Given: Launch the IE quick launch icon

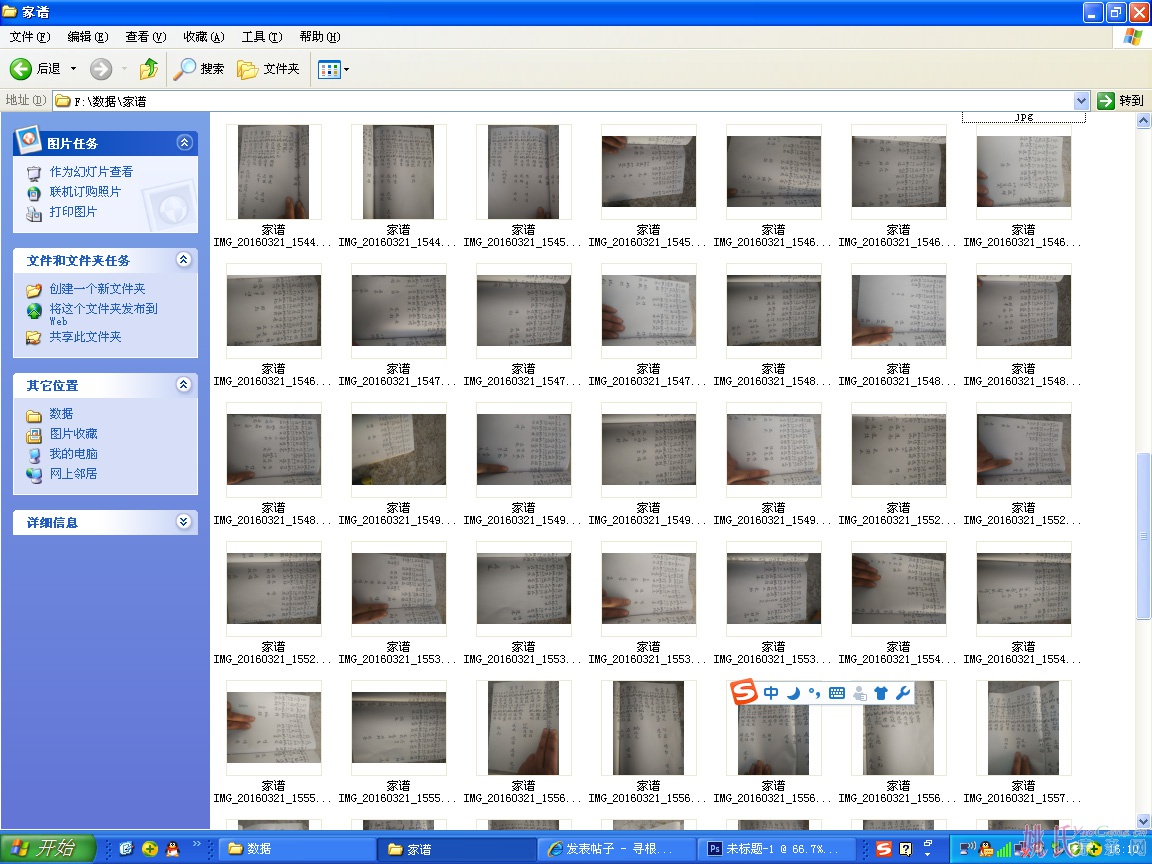Looking at the screenshot, I should click(126, 849).
